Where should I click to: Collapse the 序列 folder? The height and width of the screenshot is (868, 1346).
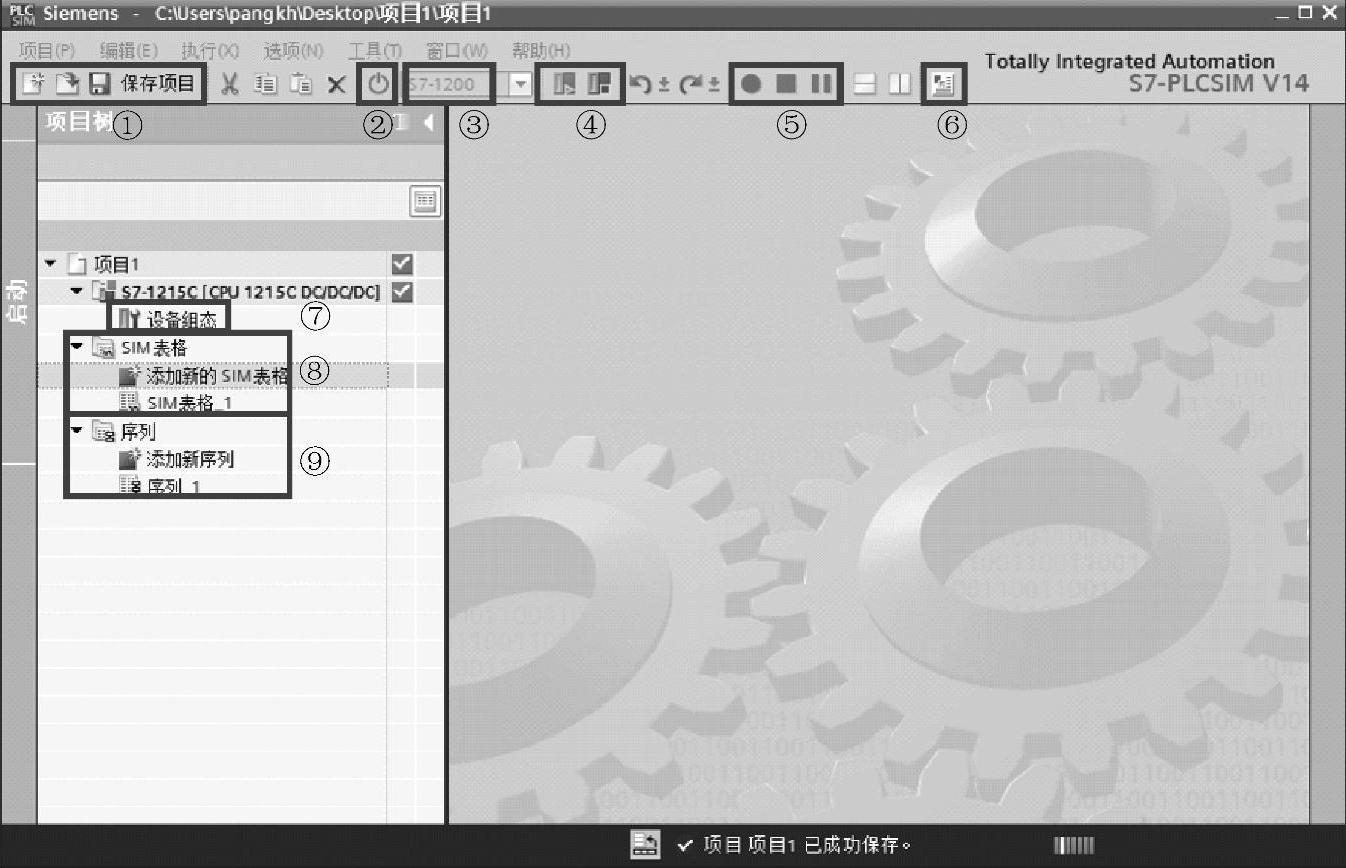[x=76, y=430]
